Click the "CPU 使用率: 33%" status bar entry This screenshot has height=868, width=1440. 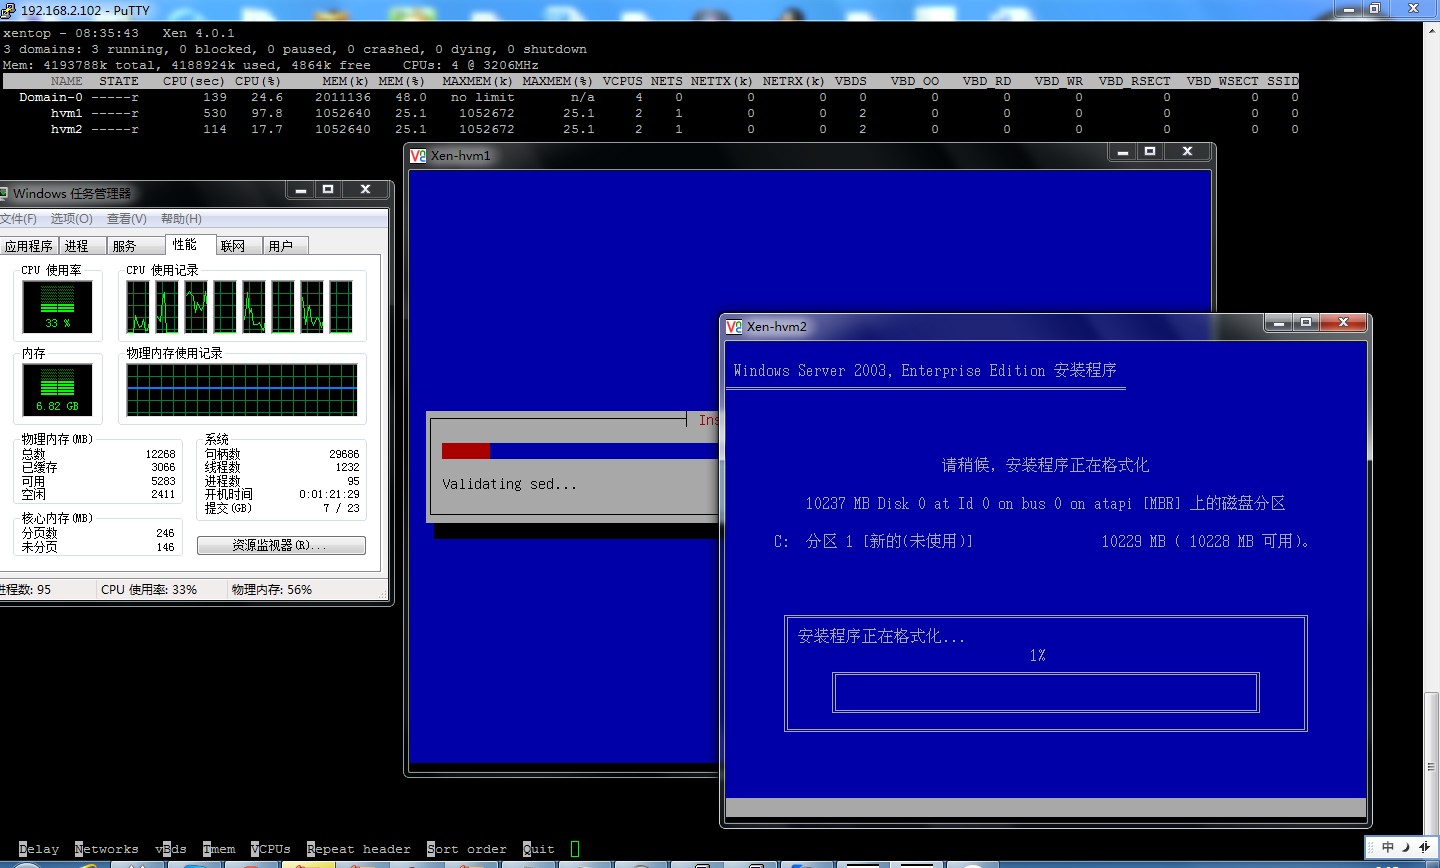(149, 590)
